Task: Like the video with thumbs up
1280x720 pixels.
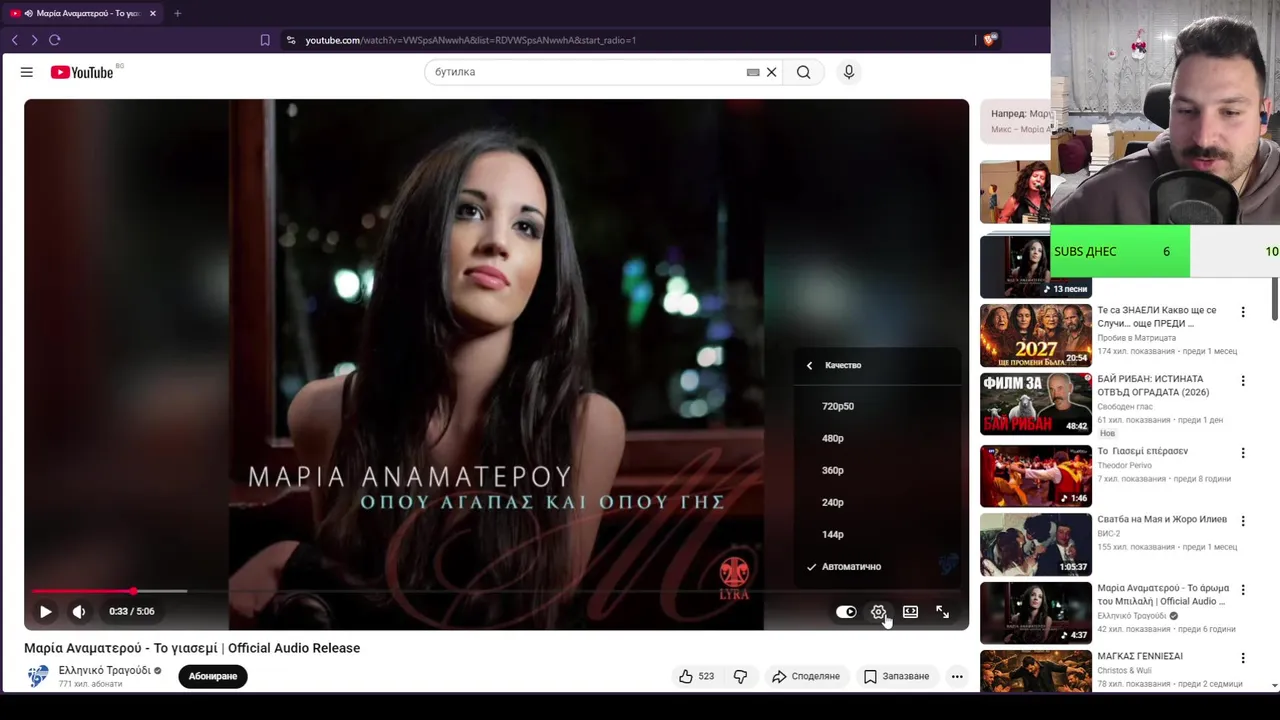Action: point(696,676)
